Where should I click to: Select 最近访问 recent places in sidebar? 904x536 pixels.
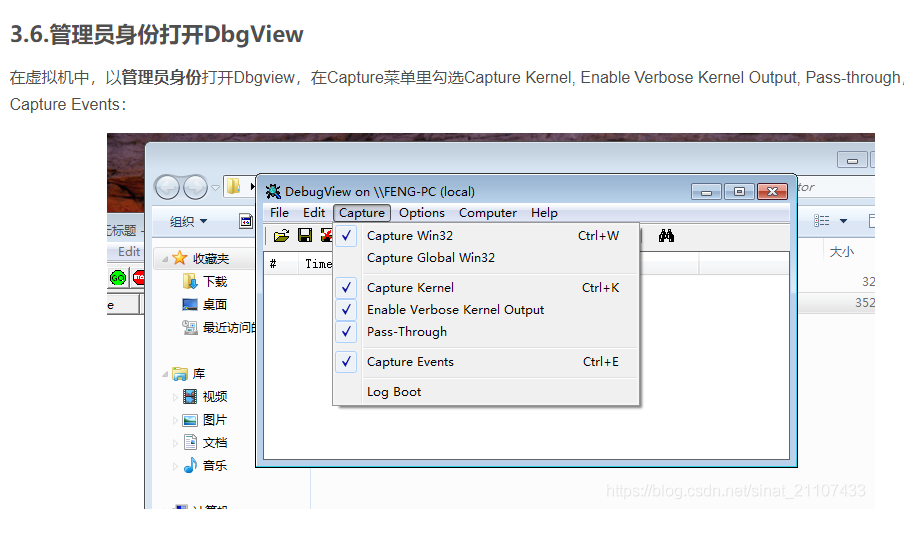229,327
